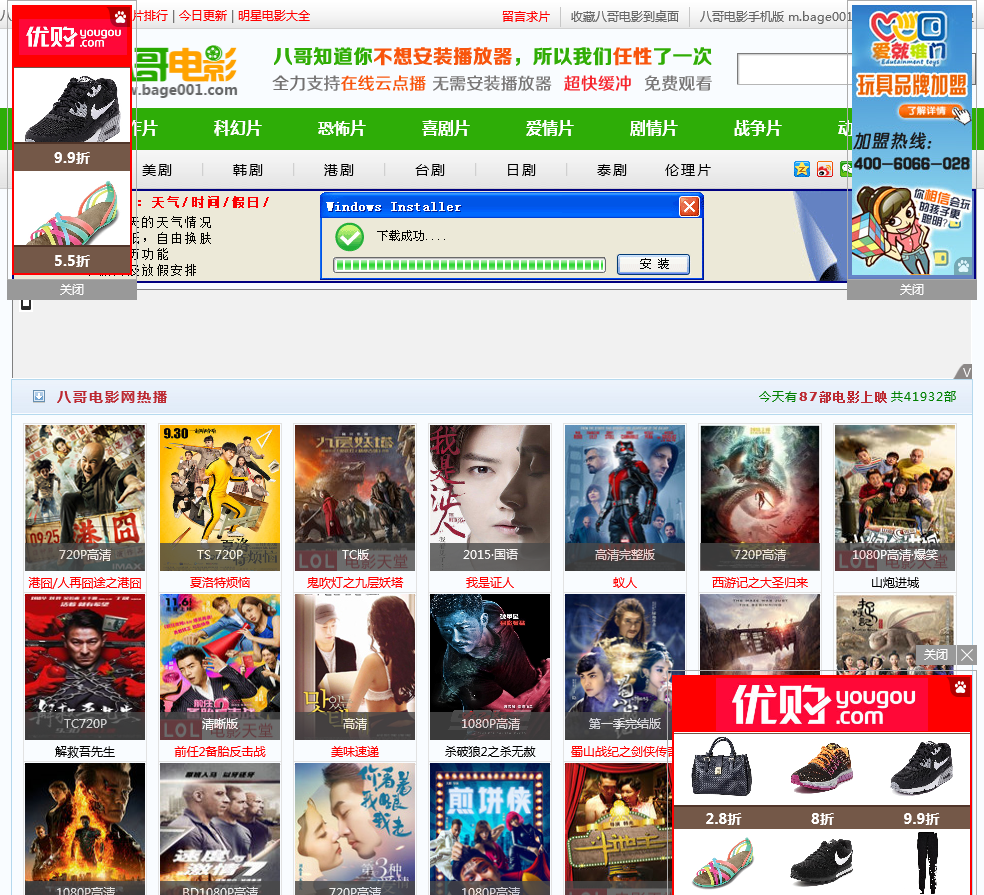Select the 伦理片 sub-category
Image resolution: width=984 pixels, height=895 pixels.
[x=688, y=170]
